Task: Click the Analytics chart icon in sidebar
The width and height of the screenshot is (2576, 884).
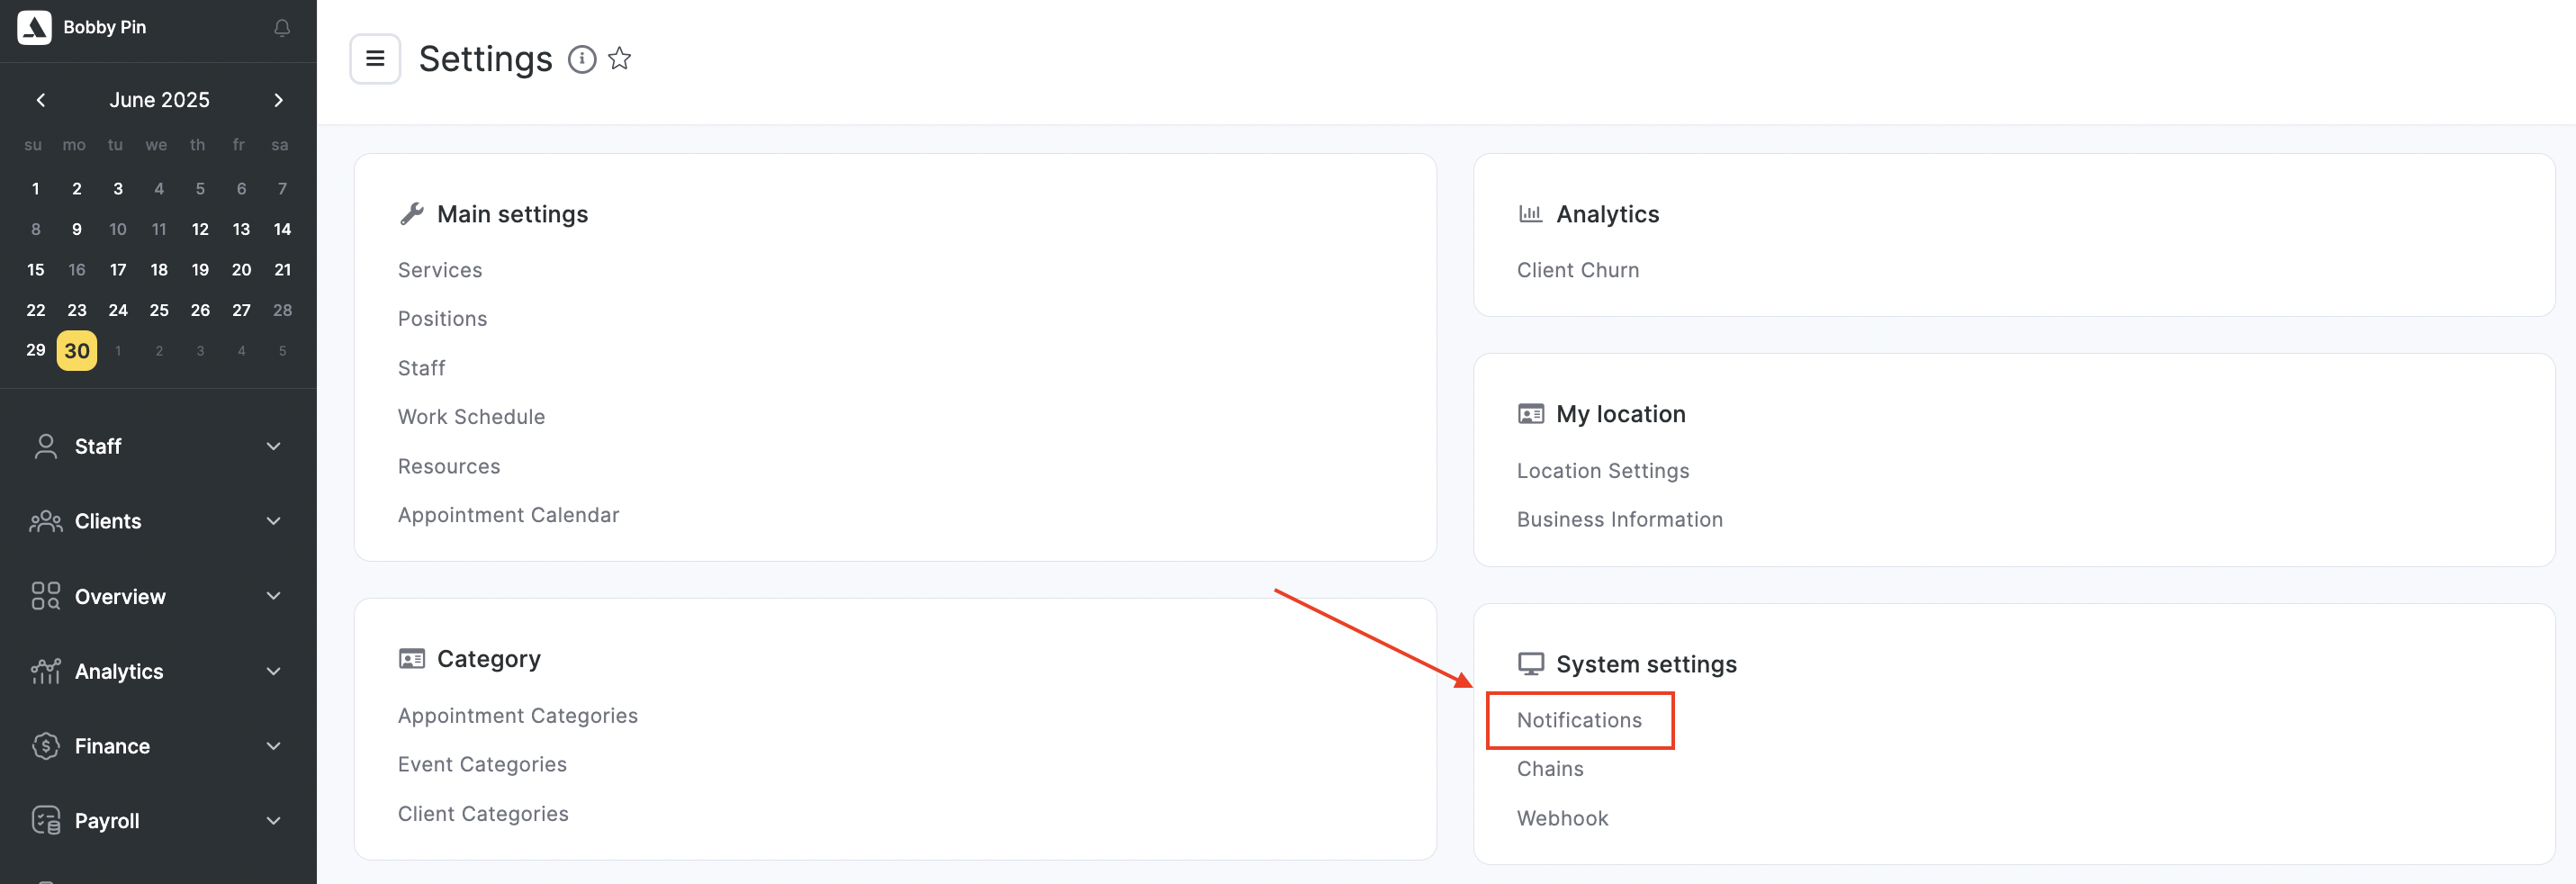Action: click(46, 671)
